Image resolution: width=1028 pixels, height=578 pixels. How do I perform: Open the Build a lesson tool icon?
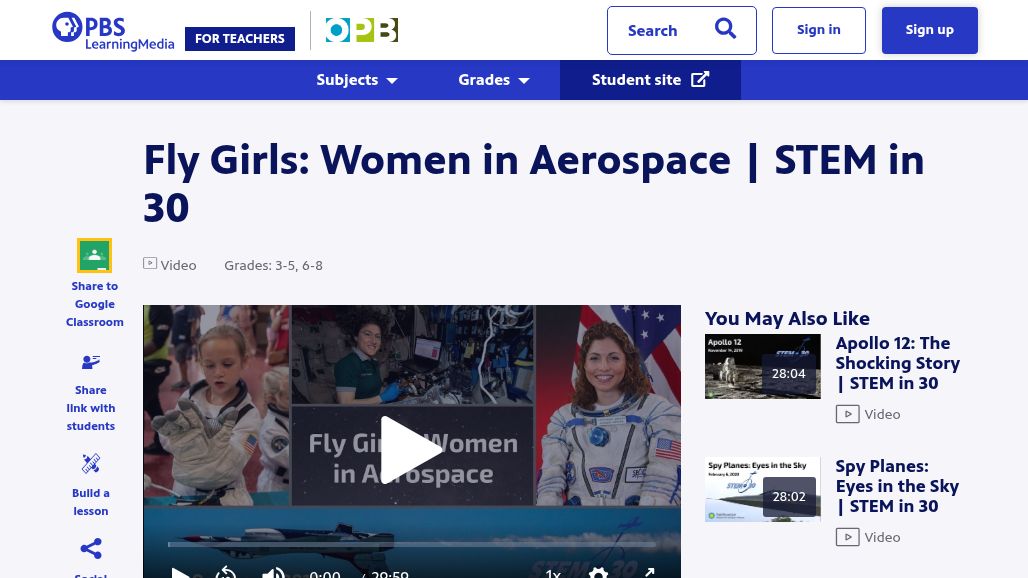click(91, 464)
